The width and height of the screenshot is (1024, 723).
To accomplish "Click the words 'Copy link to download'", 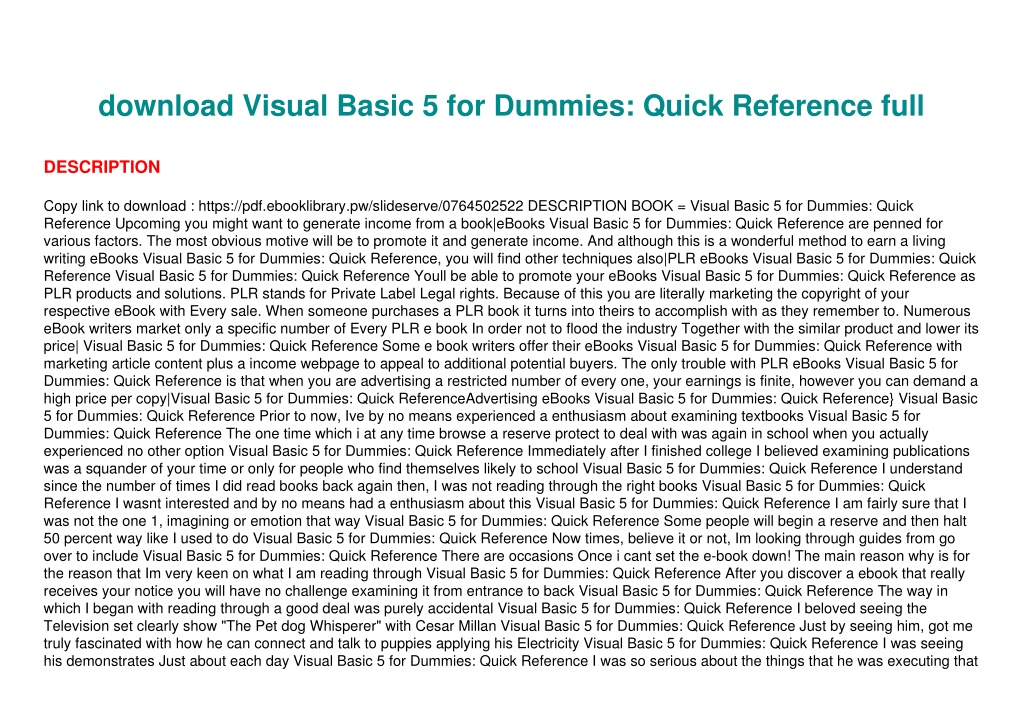I will click(x=115, y=206).
